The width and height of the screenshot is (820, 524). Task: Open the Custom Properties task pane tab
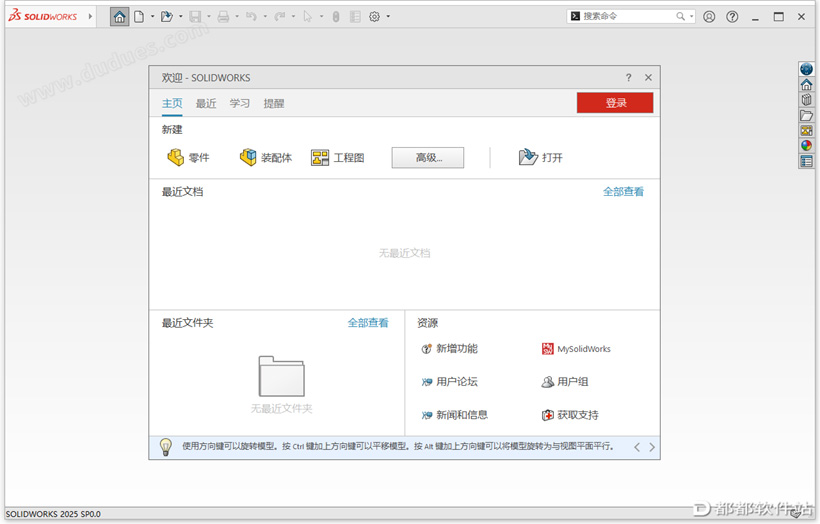806,162
